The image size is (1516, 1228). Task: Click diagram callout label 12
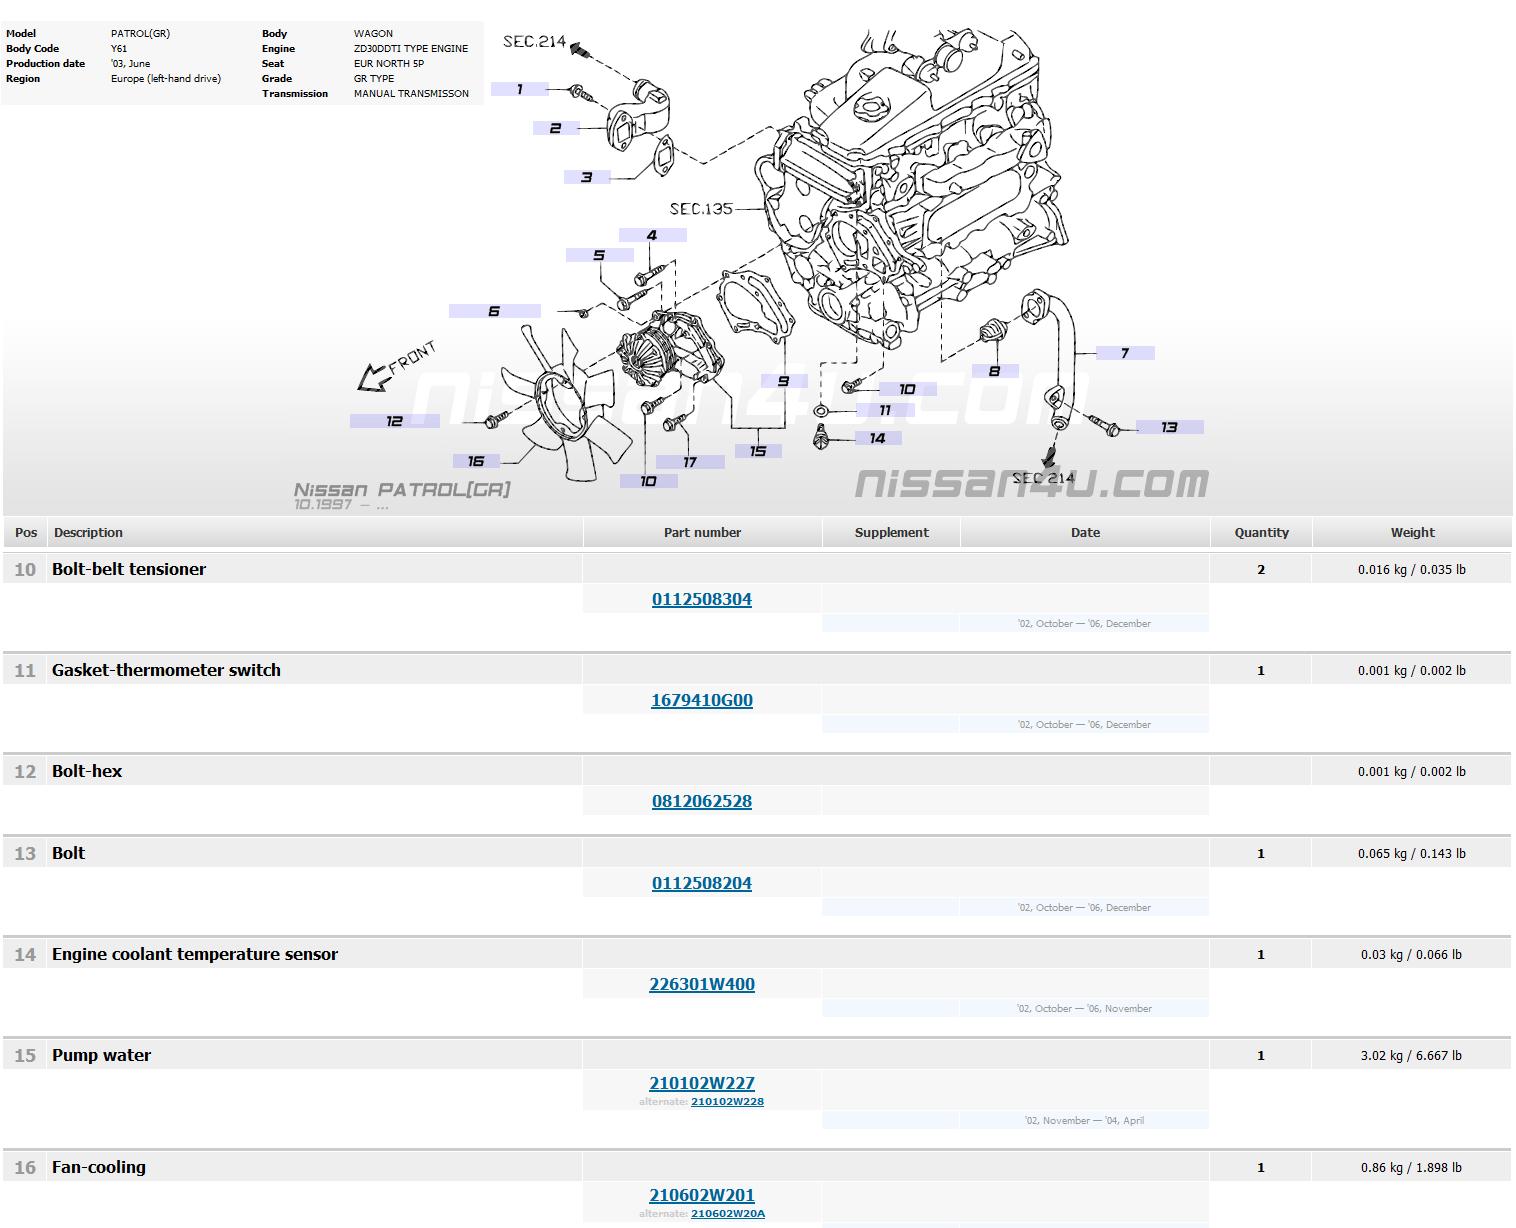[394, 421]
